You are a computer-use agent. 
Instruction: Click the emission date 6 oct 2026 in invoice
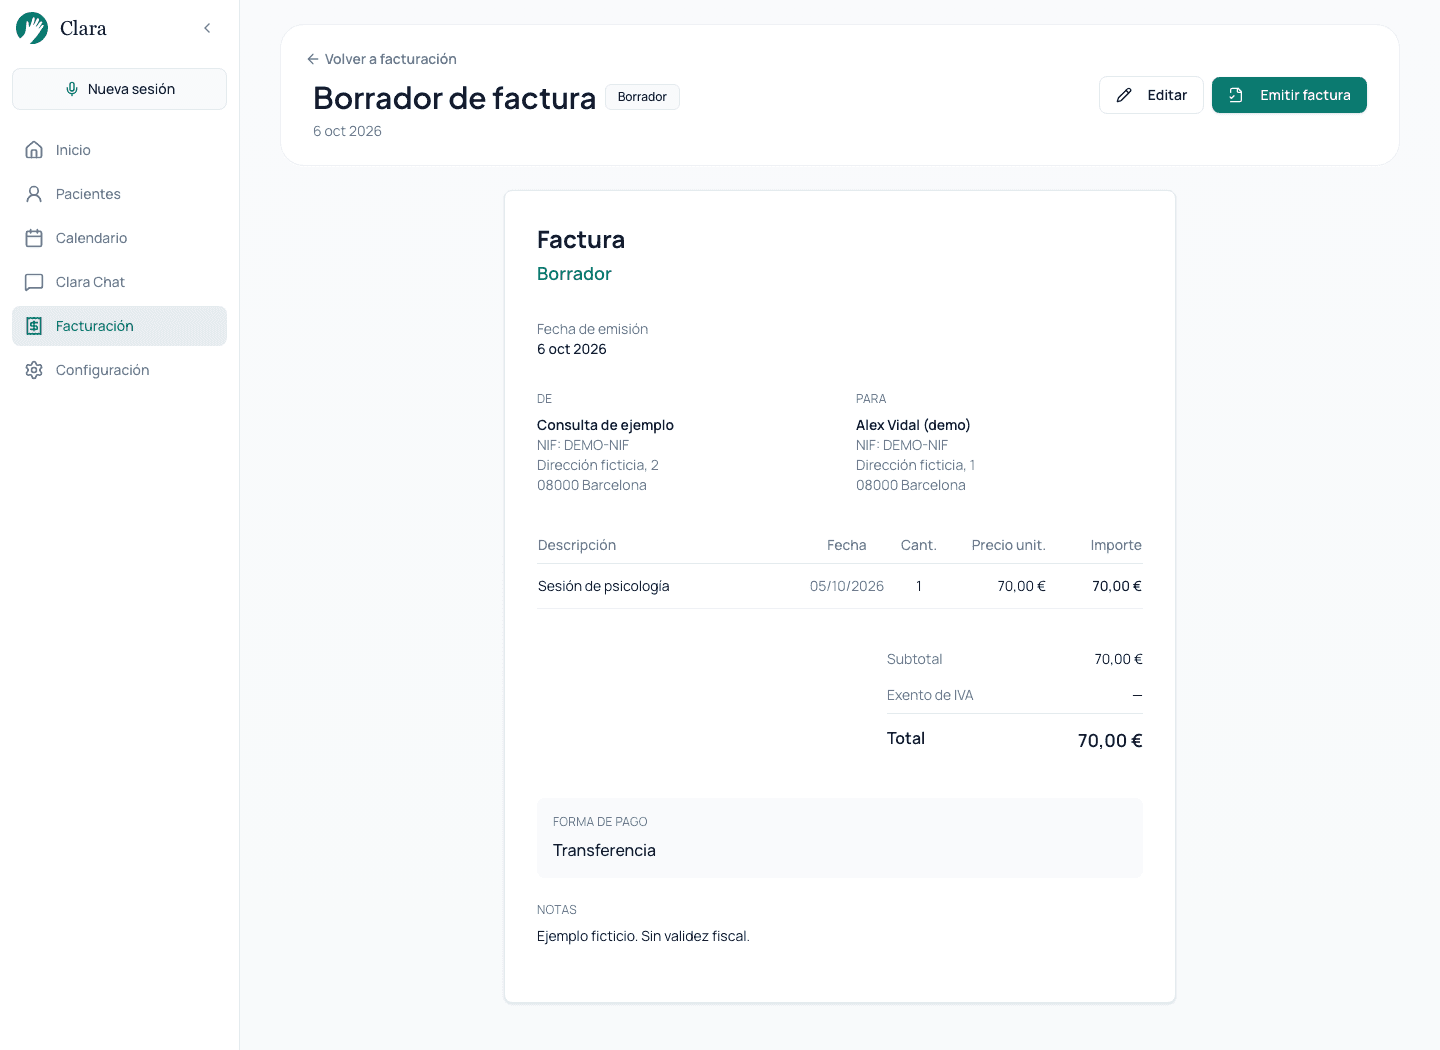[572, 349]
